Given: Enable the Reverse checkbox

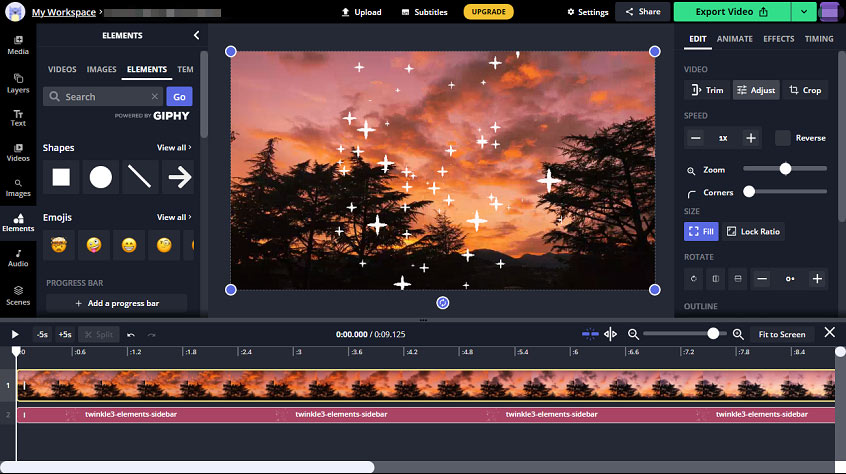Looking at the screenshot, I should [782, 138].
